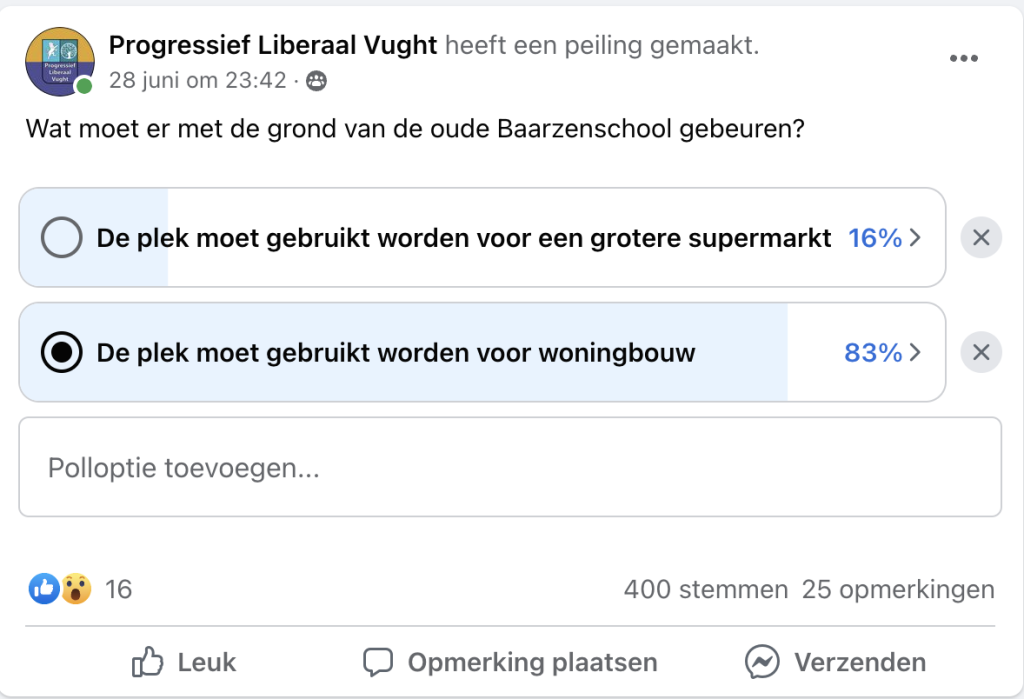1024x699 pixels.
Task: Remove the woningbouw poll option with X
Action: pyautogui.click(x=981, y=352)
